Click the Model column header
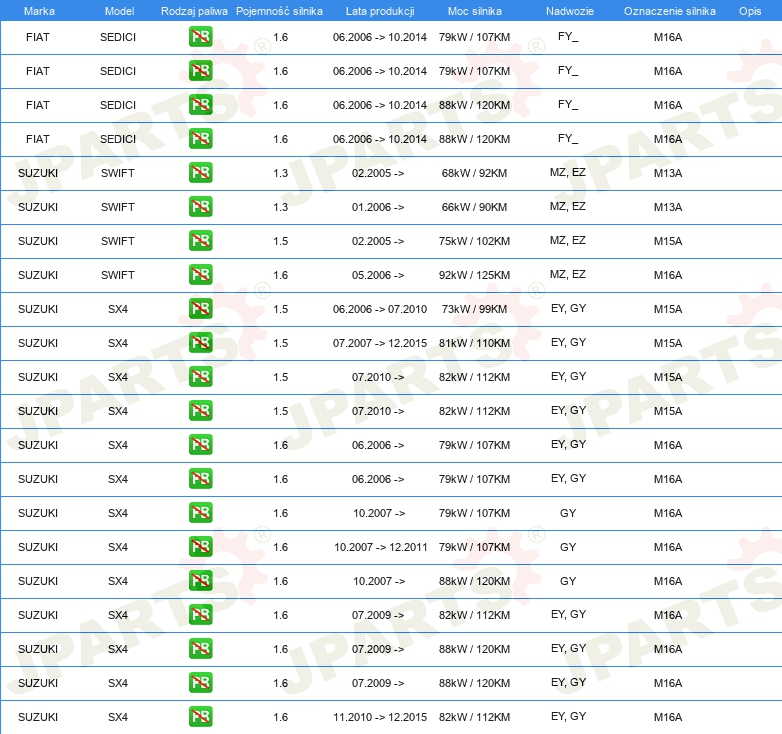This screenshot has height=734, width=782. coord(119,11)
